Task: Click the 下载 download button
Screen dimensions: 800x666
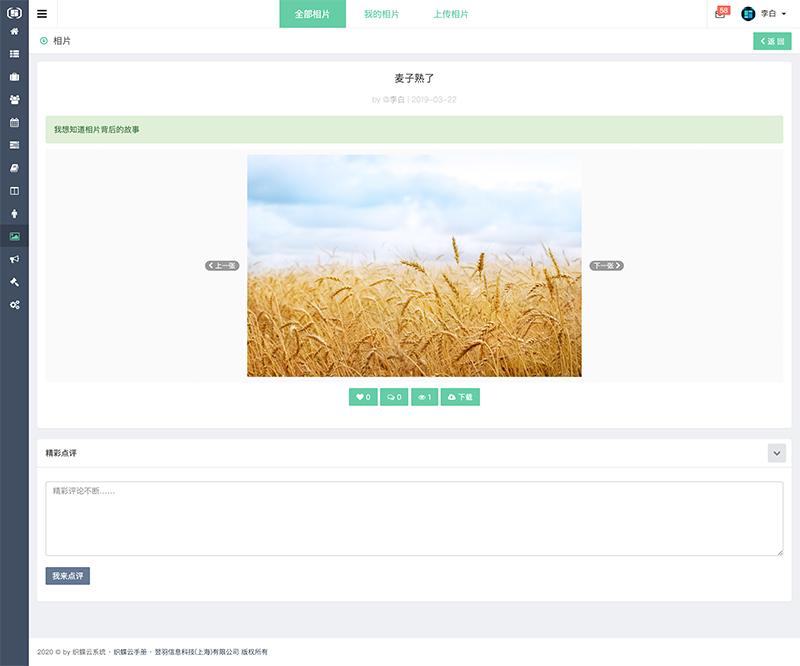Action: pos(460,397)
